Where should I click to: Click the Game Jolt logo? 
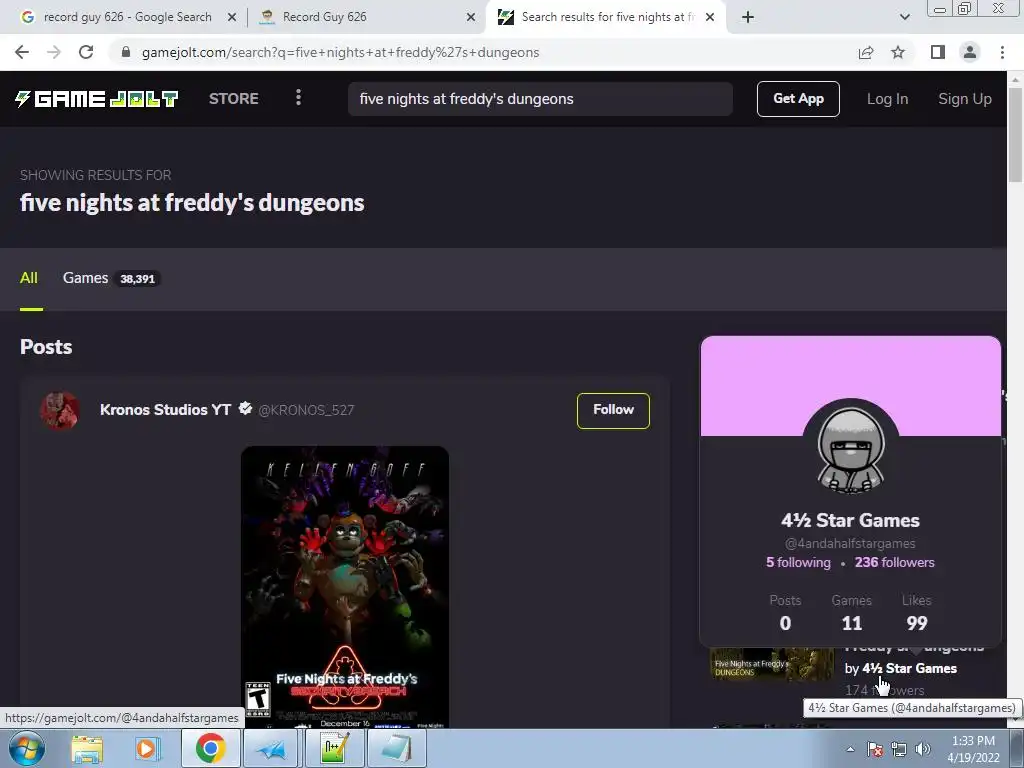97,99
